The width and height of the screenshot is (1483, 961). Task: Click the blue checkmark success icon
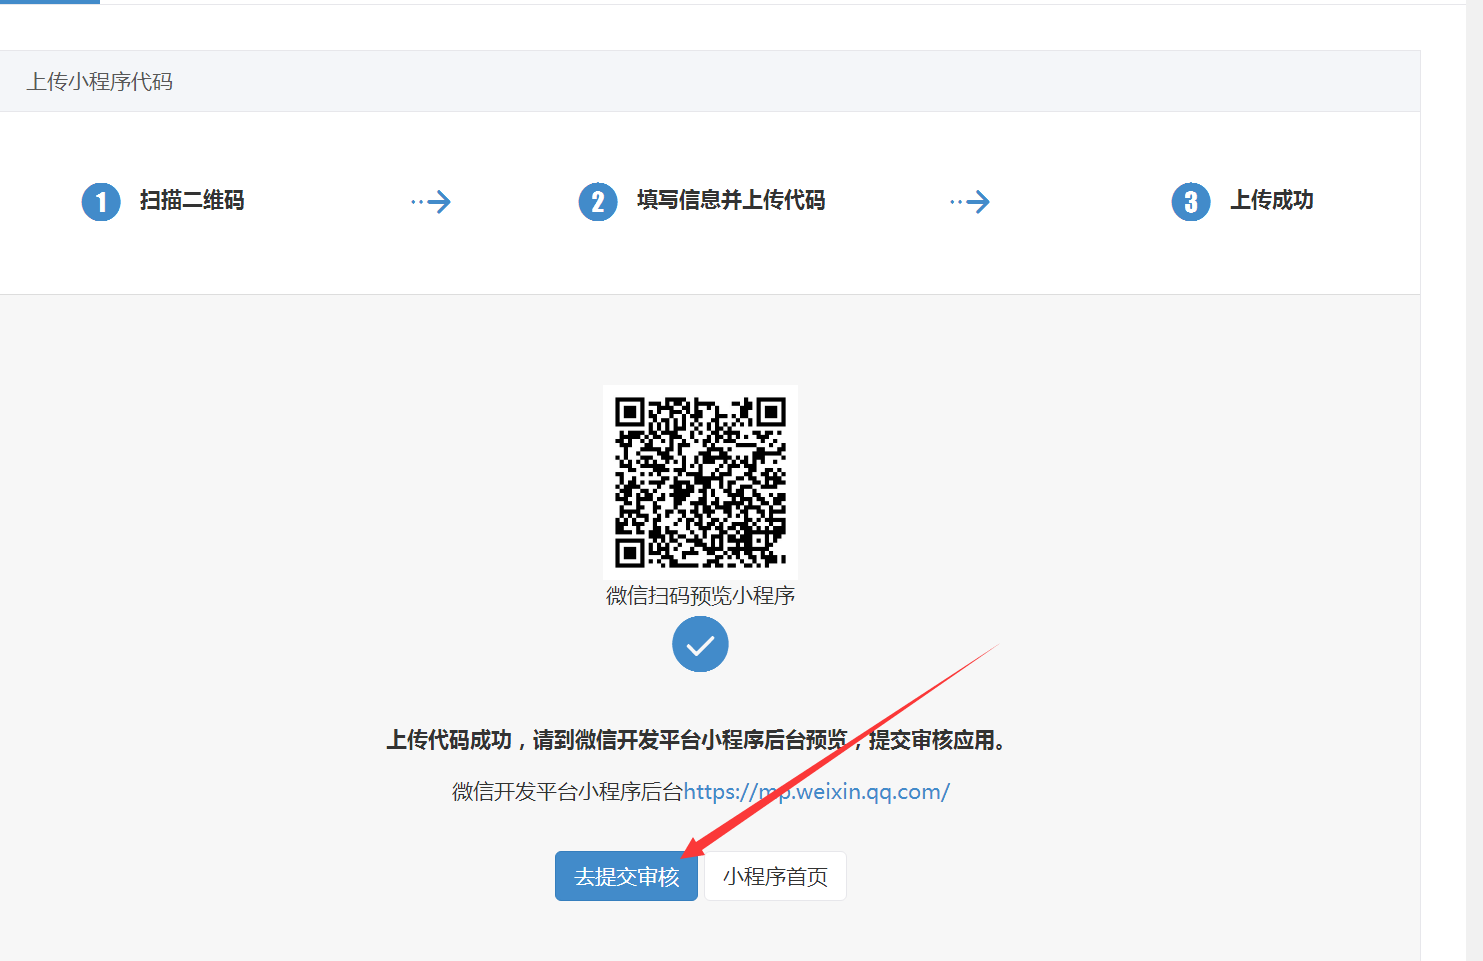tap(700, 644)
